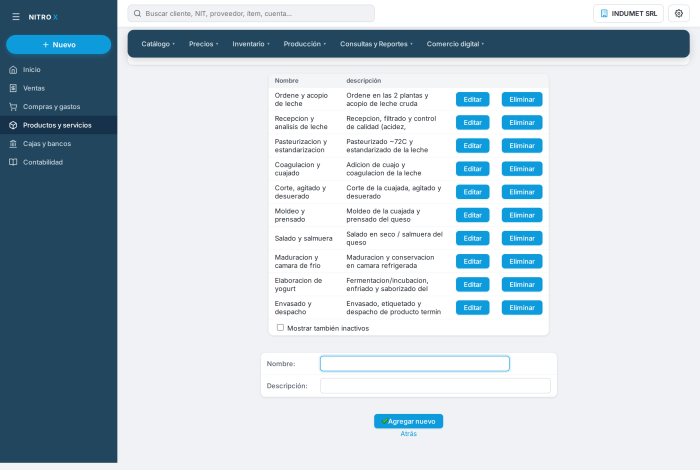
Task: Click the Nuevo button
Action: click(58, 45)
